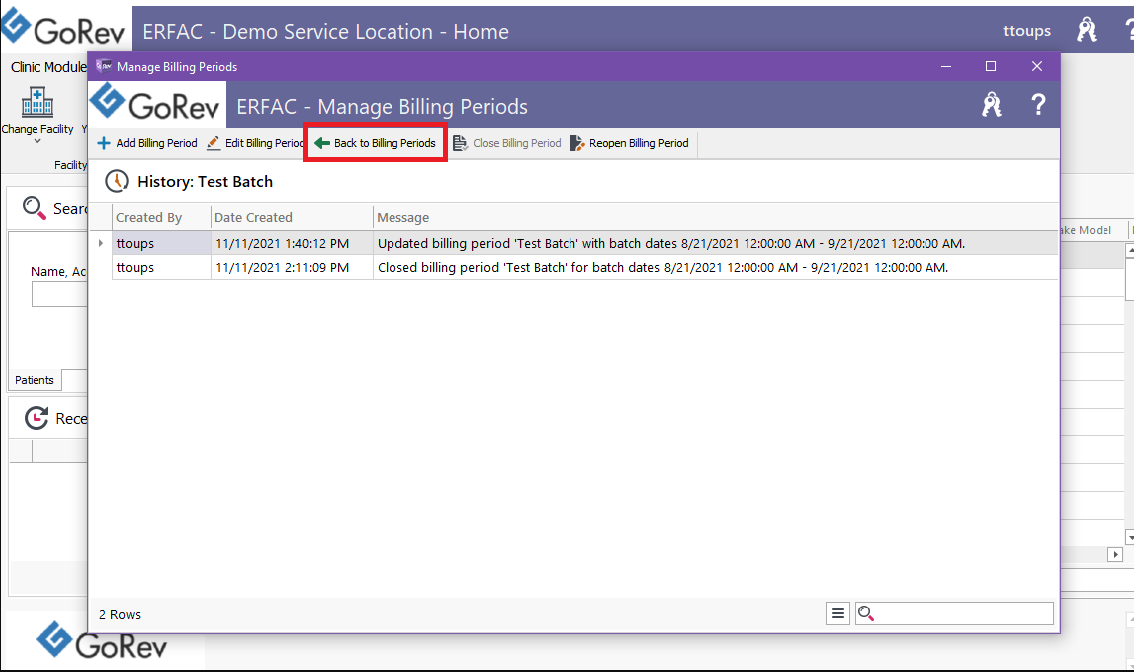Select the 'Updated billing period' message cell
1134x672 pixels.
pyautogui.click(x=715, y=243)
